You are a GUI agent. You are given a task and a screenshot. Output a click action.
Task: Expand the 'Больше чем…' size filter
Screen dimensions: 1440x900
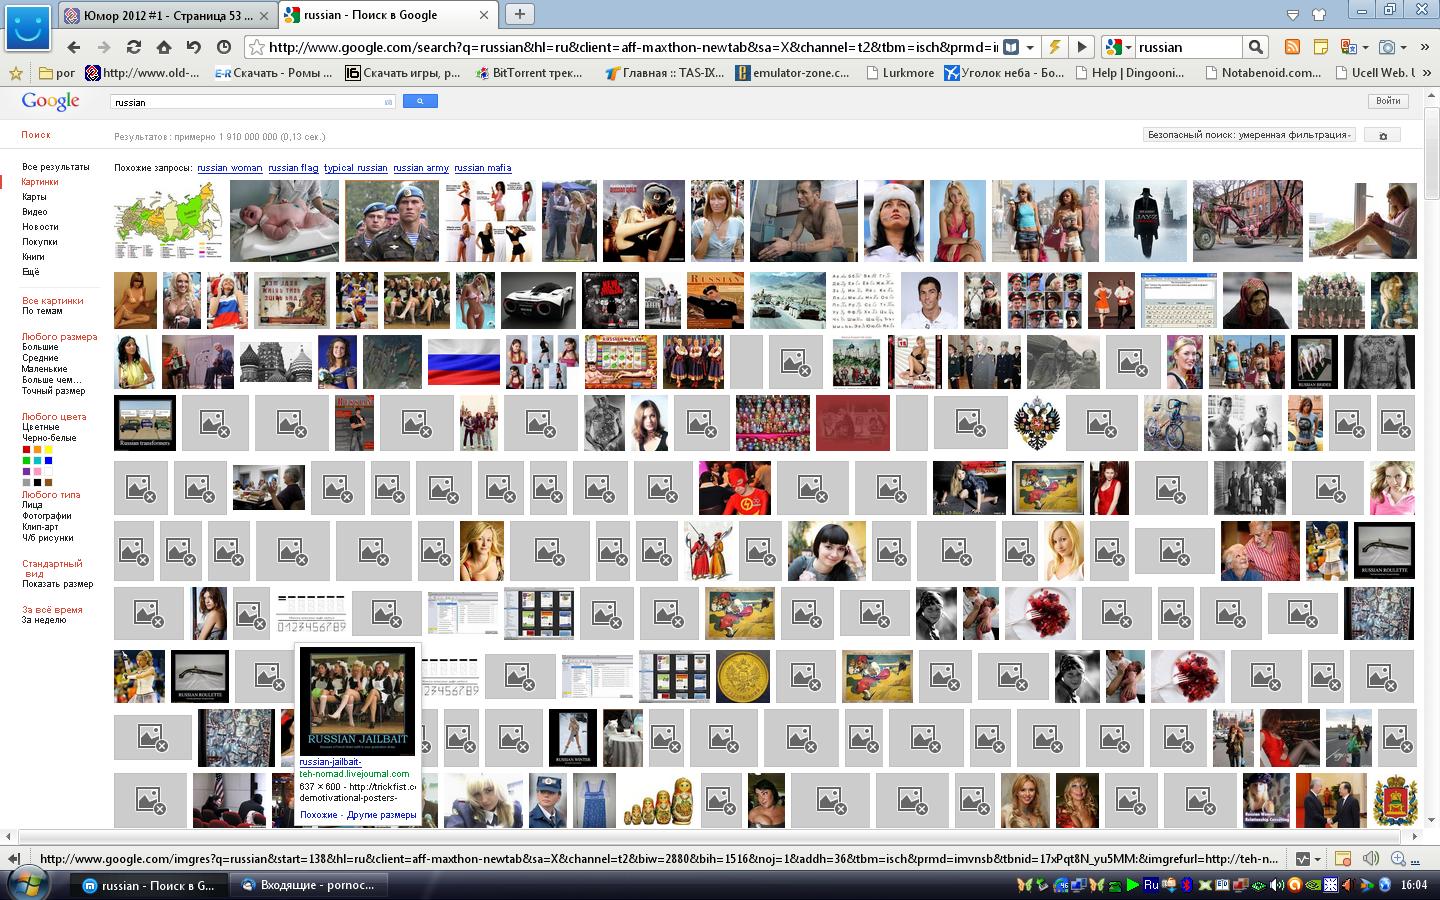pos(52,380)
